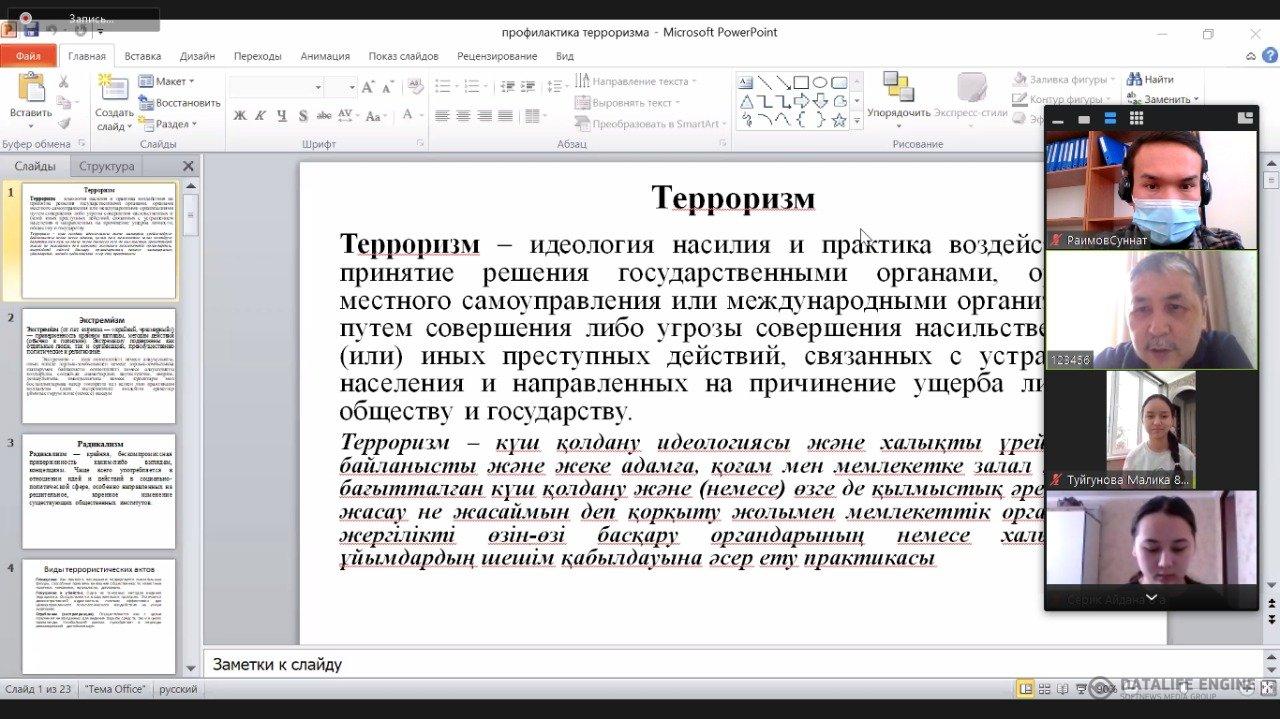
Task: Open the Макет layout dropdown
Action: (x=166, y=81)
